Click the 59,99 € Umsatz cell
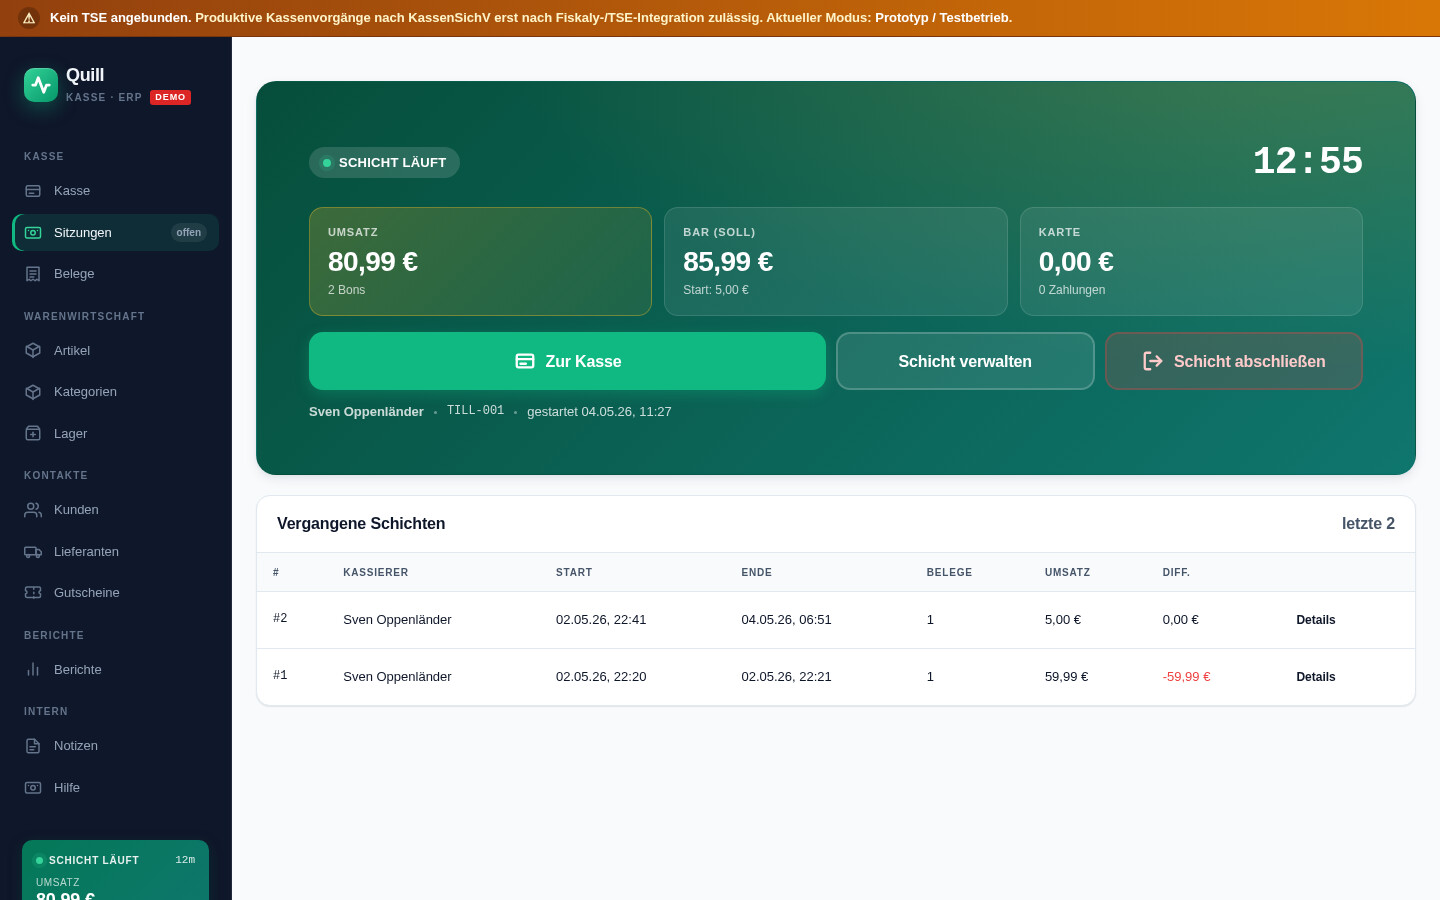Image resolution: width=1440 pixels, height=900 pixels. pos(1066,677)
